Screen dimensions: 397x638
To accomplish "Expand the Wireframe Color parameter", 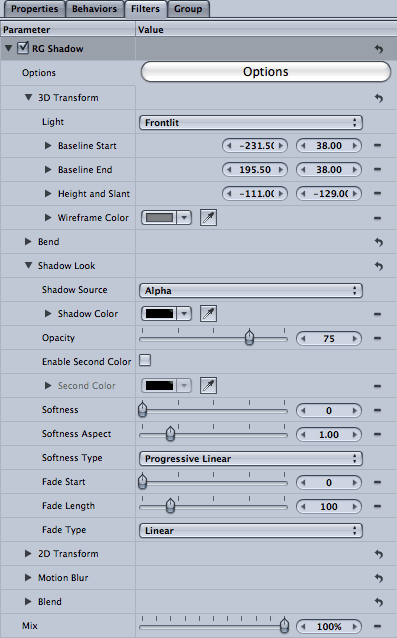I will [48, 217].
